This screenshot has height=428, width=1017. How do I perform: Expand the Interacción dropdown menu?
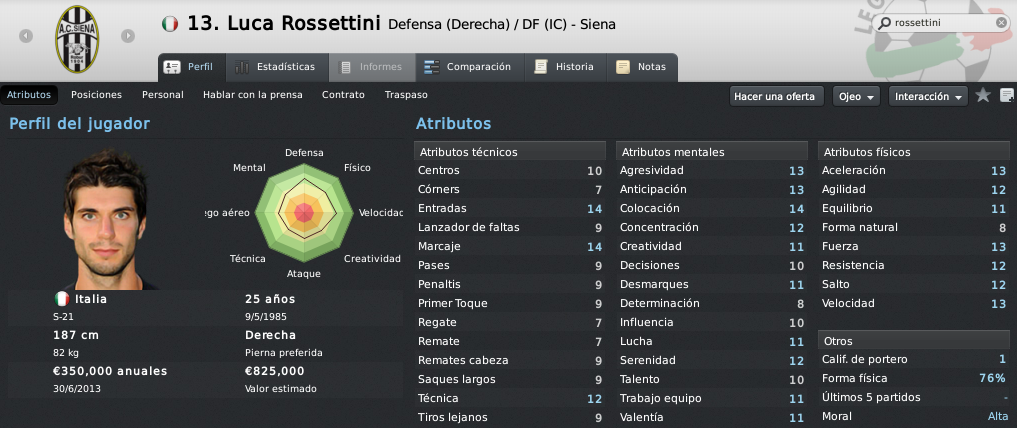[x=928, y=96]
